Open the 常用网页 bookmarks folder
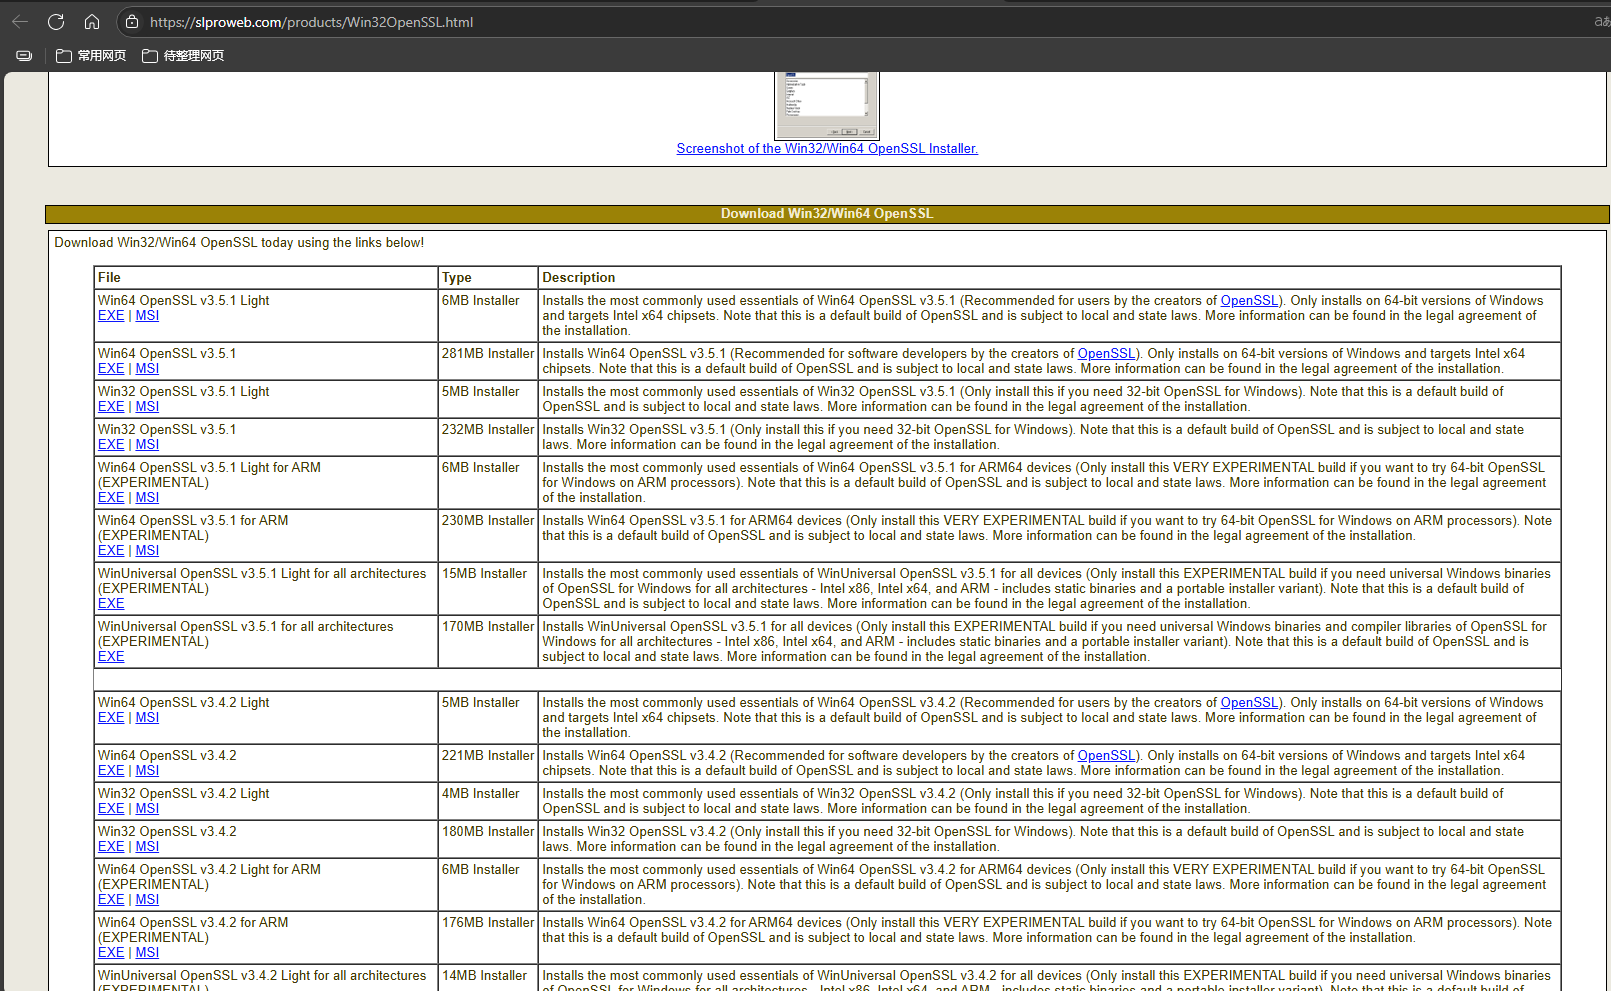This screenshot has height=991, width=1611. (91, 56)
